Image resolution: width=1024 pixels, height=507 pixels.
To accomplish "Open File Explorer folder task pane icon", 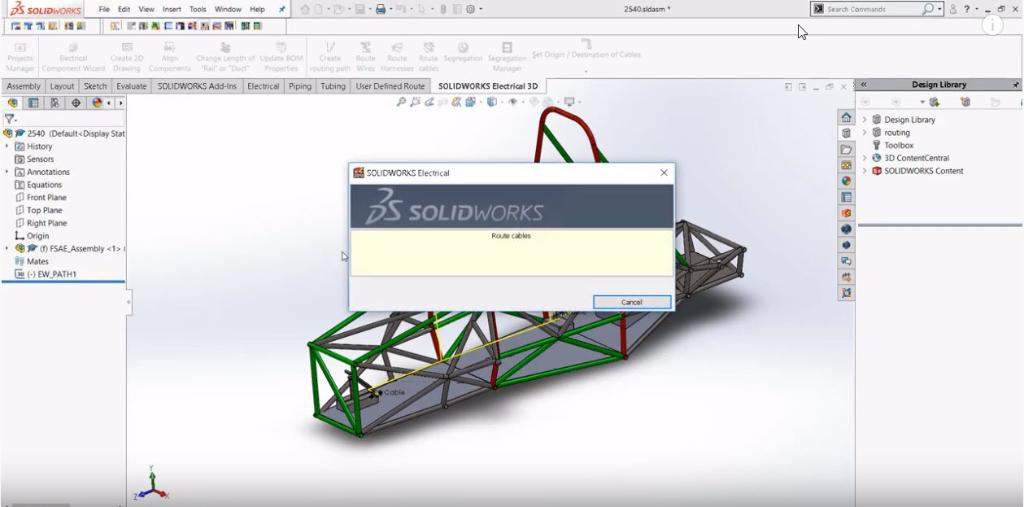I will coord(846,150).
